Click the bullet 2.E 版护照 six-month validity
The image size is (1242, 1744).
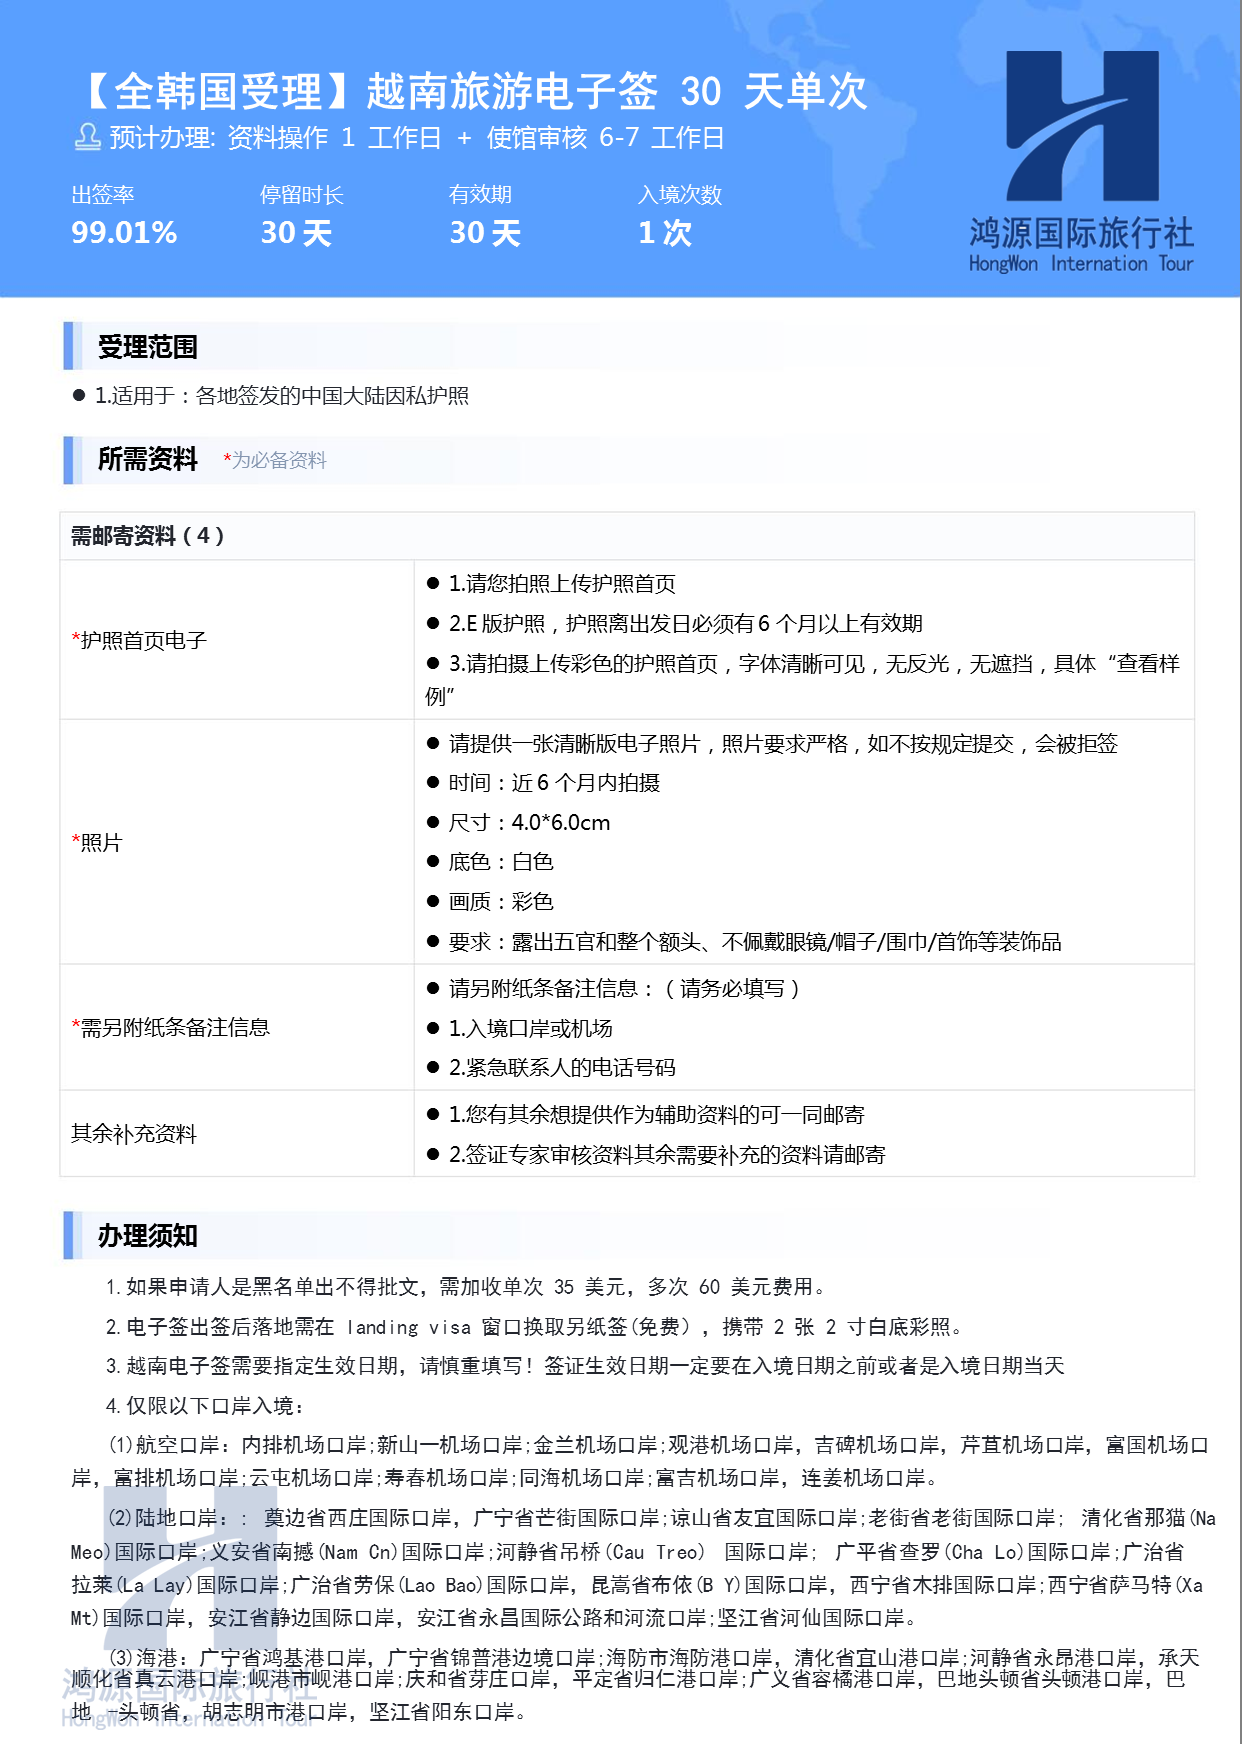(675, 624)
